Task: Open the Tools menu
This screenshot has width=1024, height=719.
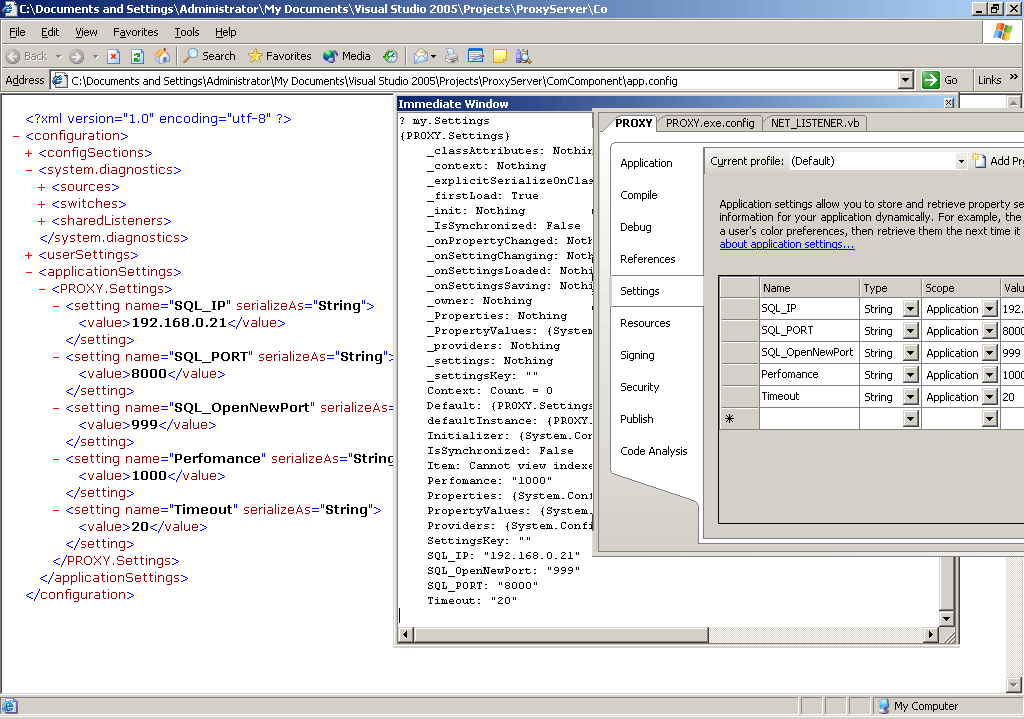Action: tap(187, 32)
